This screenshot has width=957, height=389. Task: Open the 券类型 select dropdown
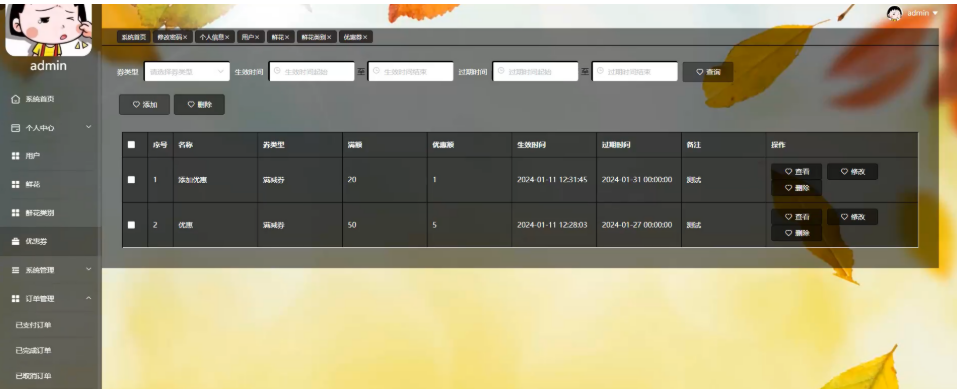click(187, 71)
